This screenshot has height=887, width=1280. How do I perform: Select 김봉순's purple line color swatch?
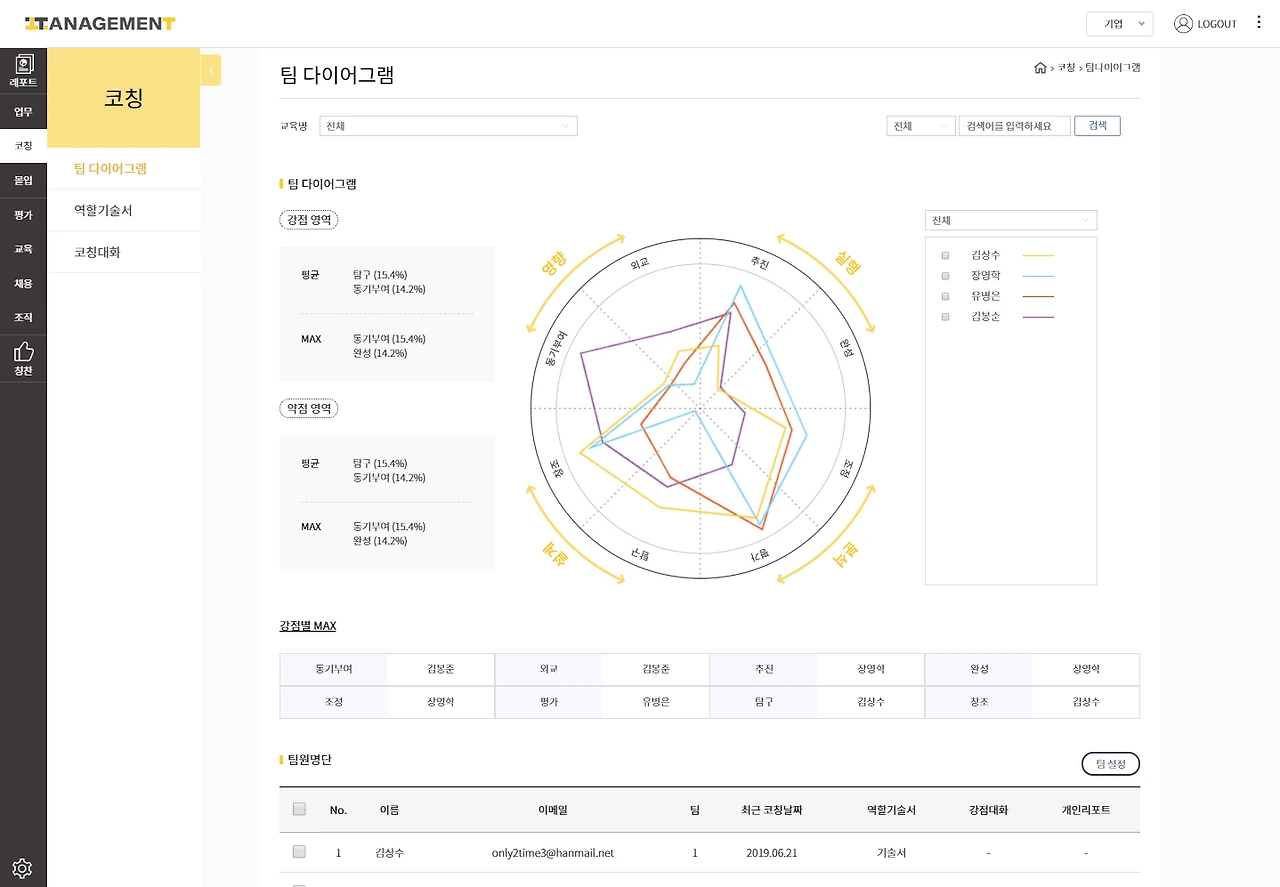click(1037, 316)
